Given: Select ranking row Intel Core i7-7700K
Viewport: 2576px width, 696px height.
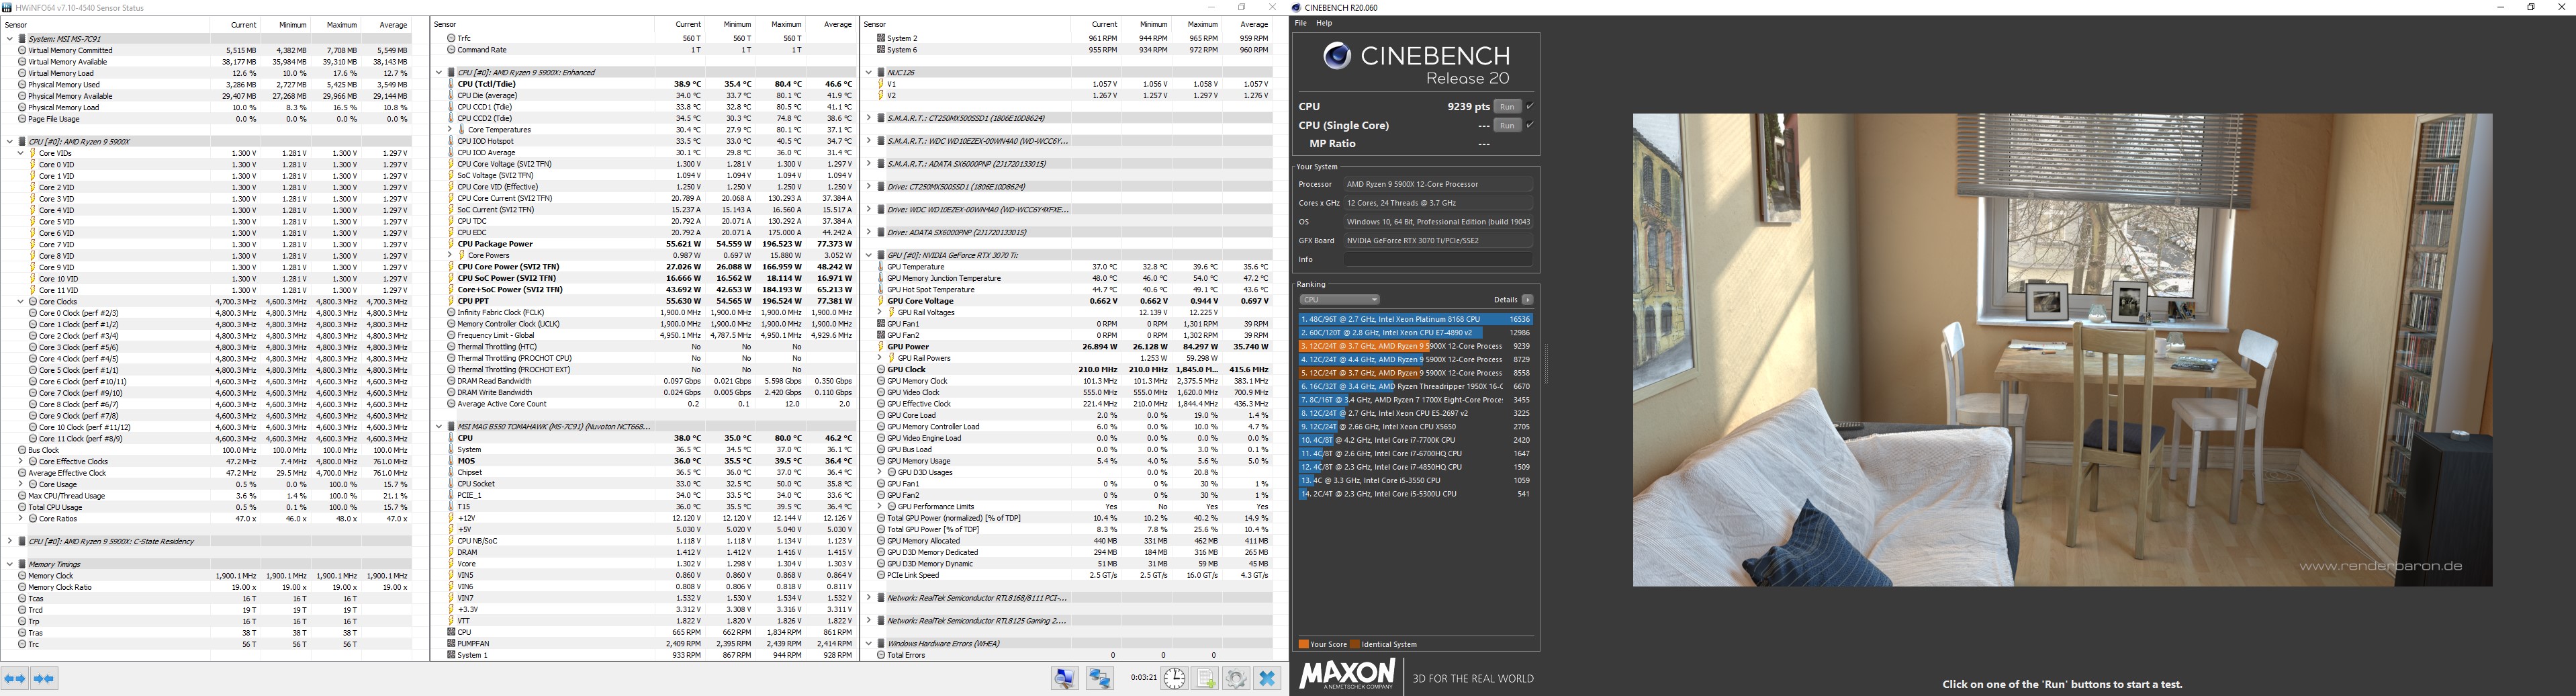Looking at the screenshot, I should pos(1415,440).
